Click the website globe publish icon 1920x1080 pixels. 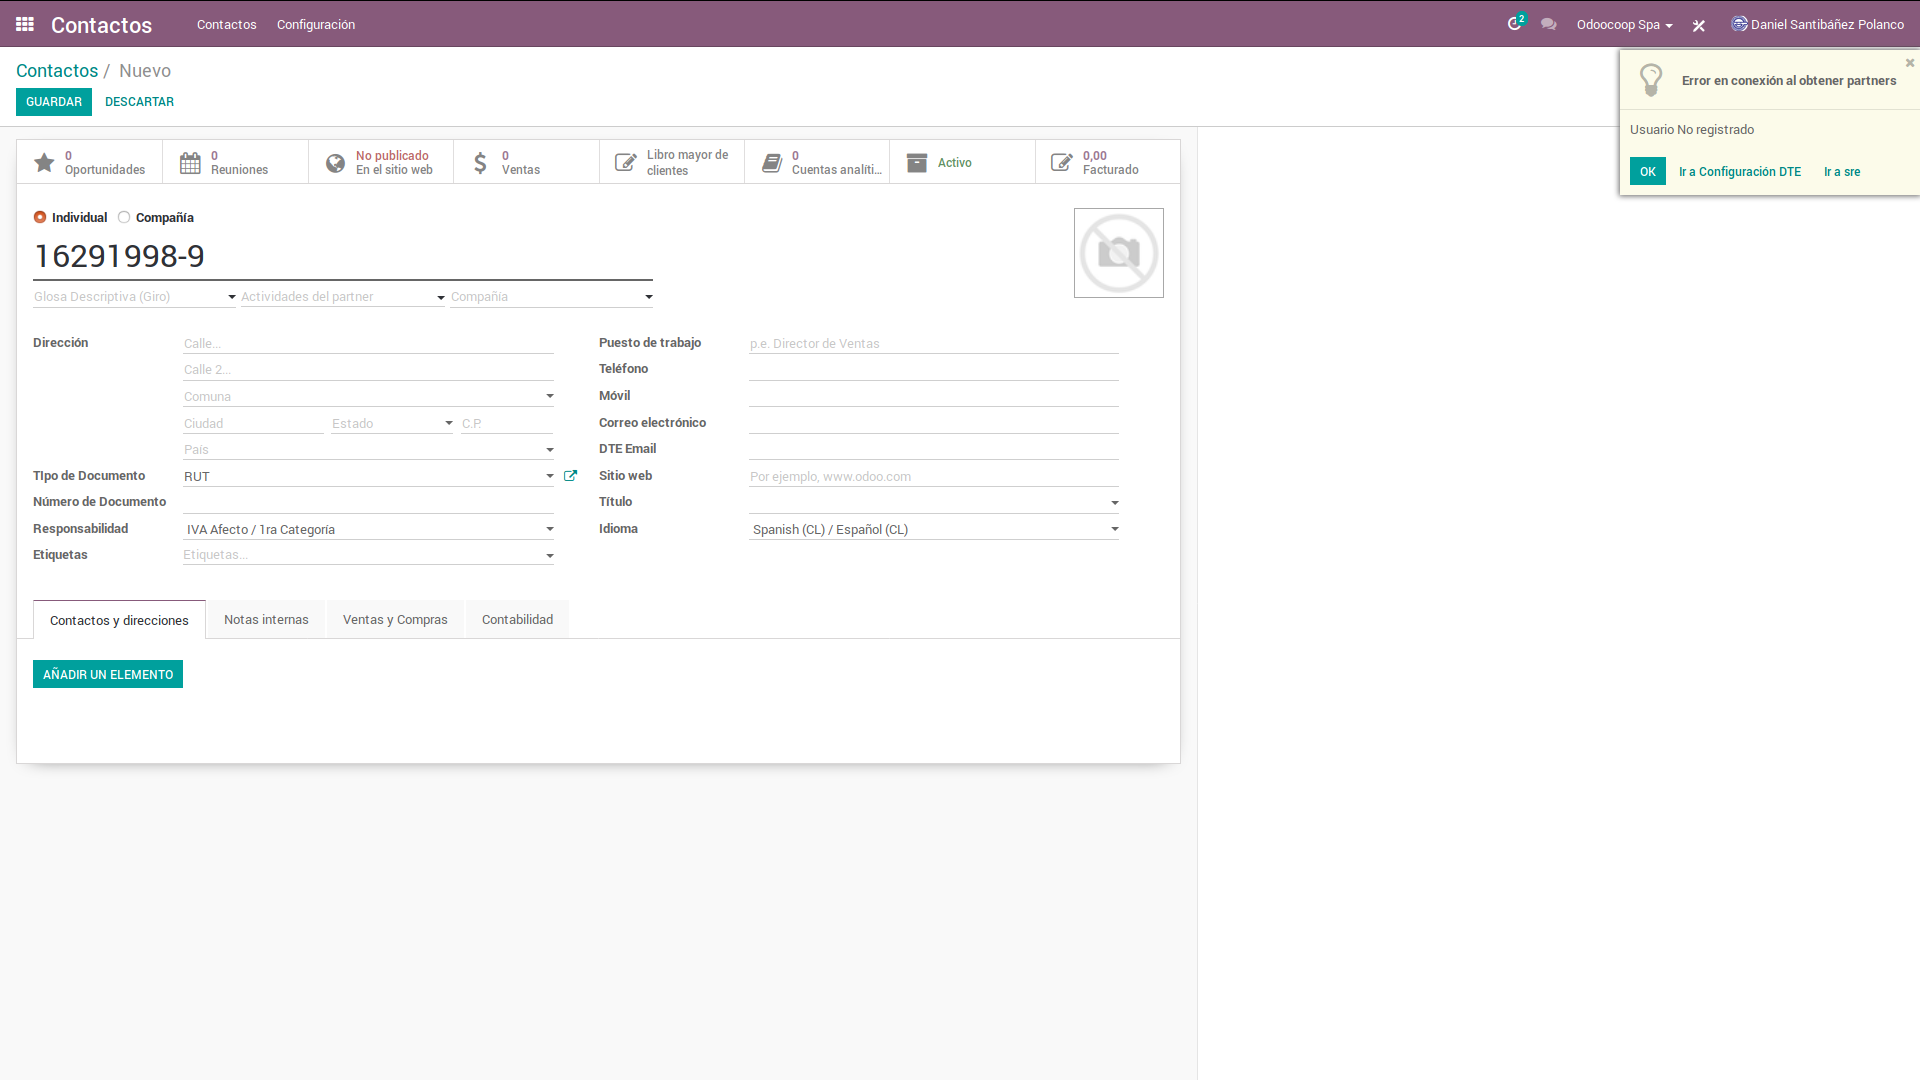point(336,163)
